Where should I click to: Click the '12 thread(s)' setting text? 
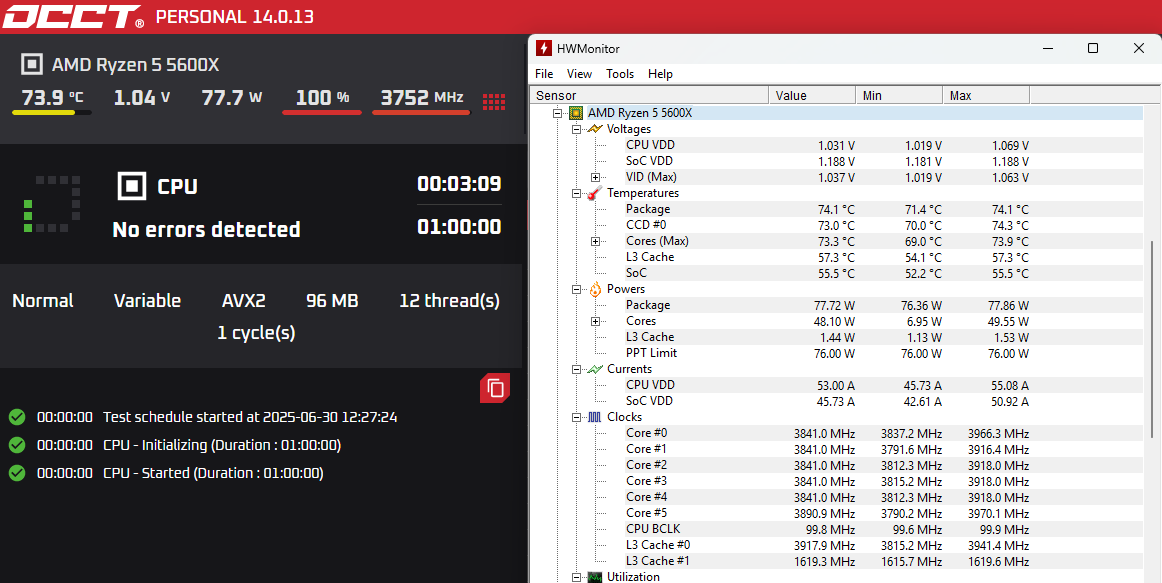449,301
